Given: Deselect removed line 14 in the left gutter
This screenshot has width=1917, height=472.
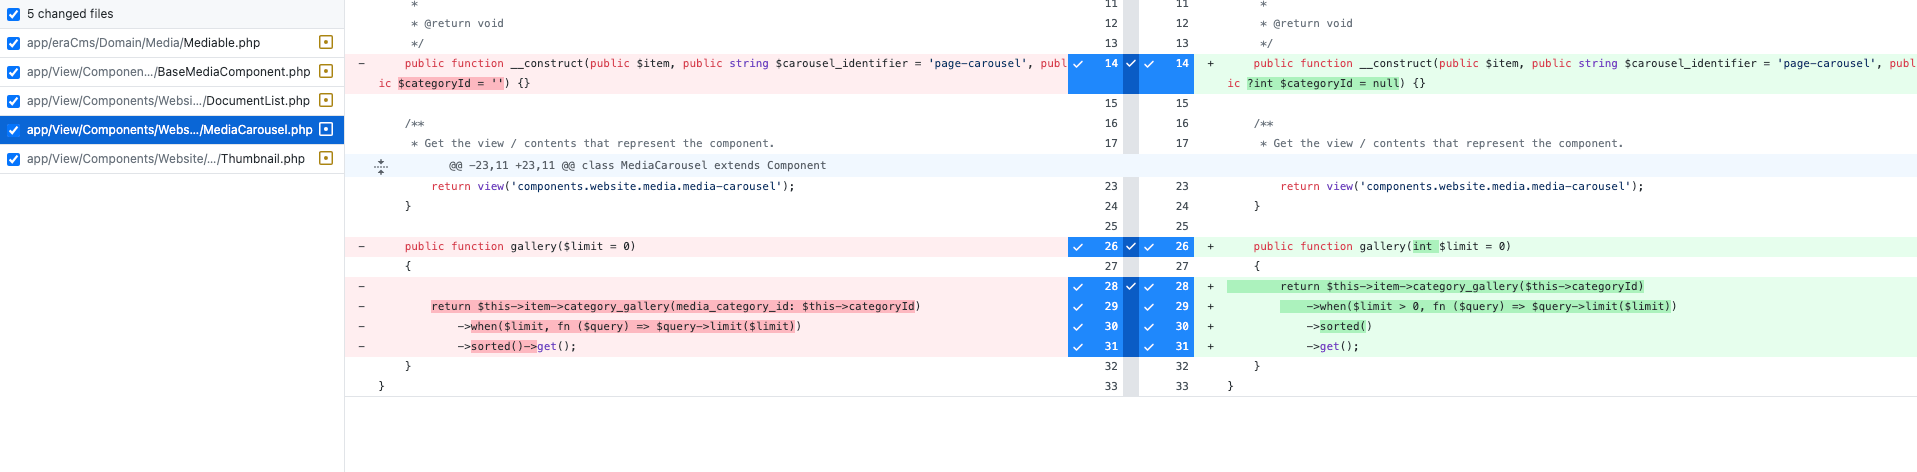Looking at the screenshot, I should click(1095, 73).
